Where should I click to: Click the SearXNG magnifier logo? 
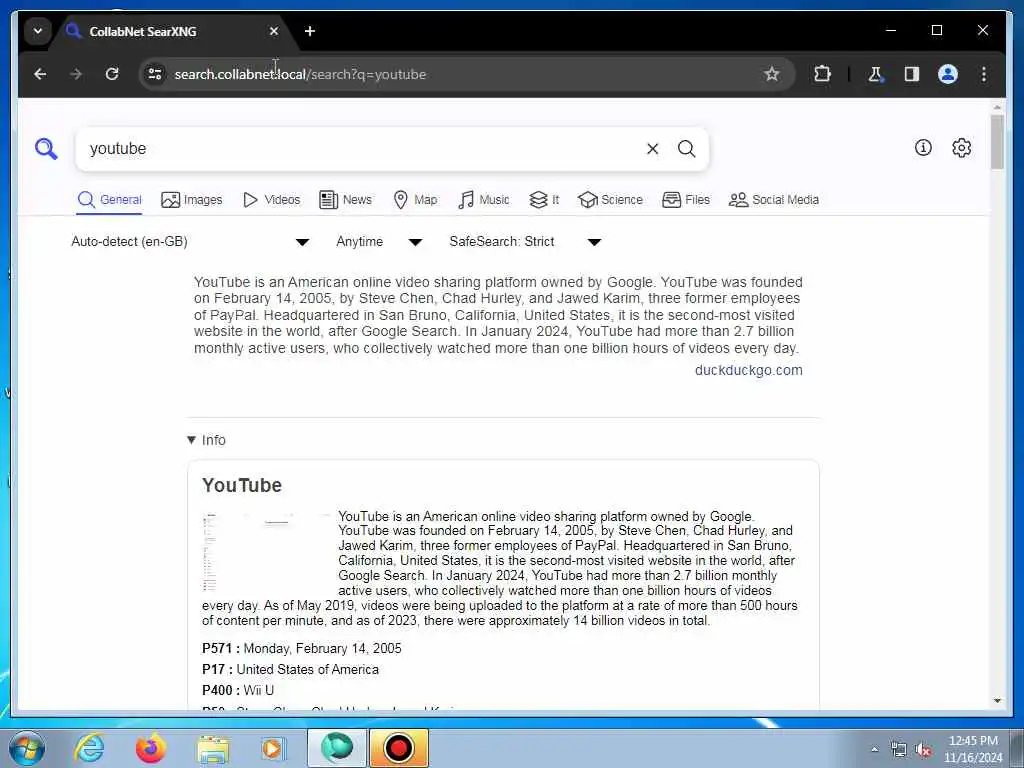click(x=46, y=149)
